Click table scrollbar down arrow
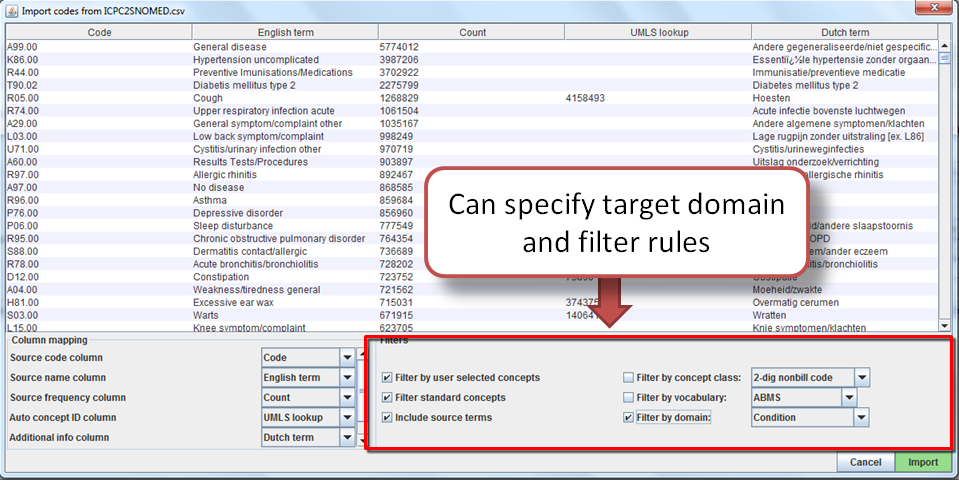 point(945,324)
